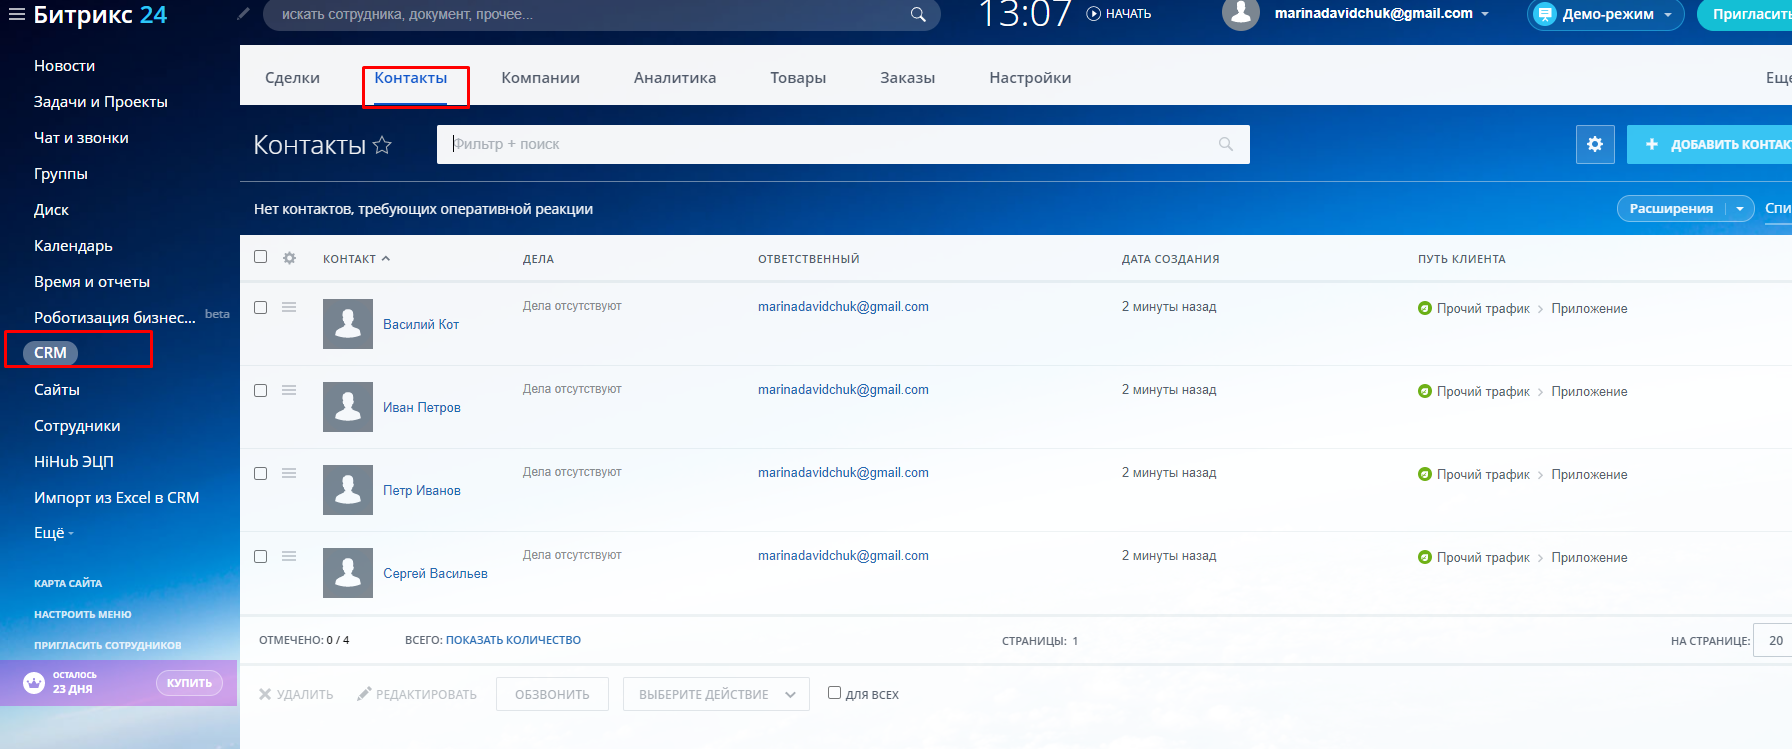Open the row actions menu for Василий Кот
The width and height of the screenshot is (1792, 749).
click(289, 307)
